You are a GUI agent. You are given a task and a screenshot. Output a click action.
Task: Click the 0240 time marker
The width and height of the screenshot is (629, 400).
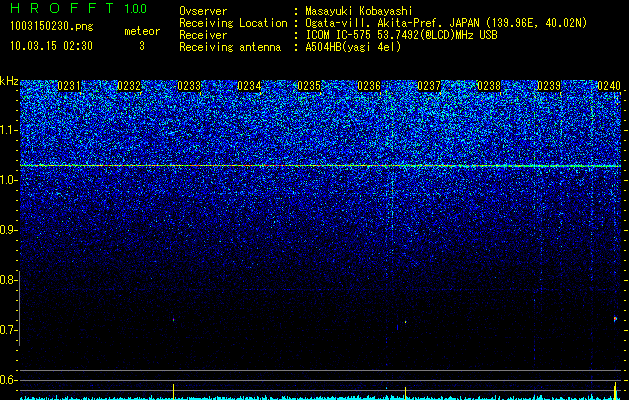pyautogui.click(x=609, y=86)
